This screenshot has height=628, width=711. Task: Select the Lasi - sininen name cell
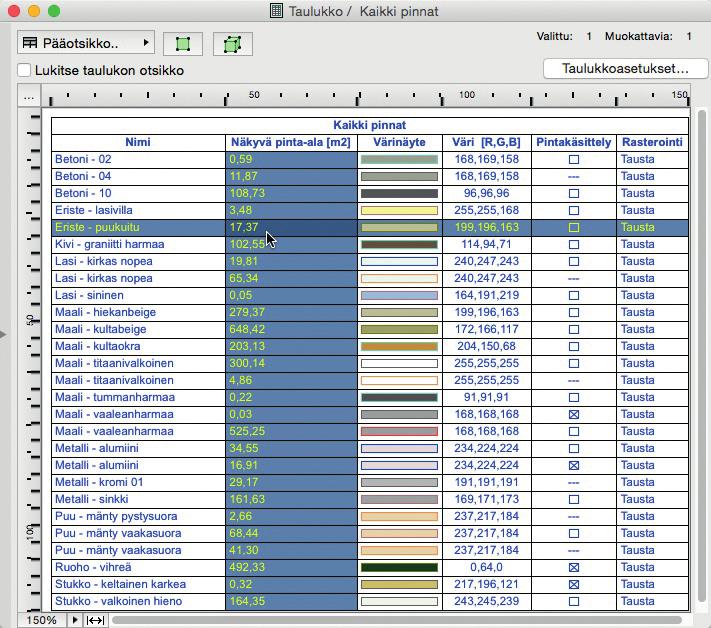(138, 296)
